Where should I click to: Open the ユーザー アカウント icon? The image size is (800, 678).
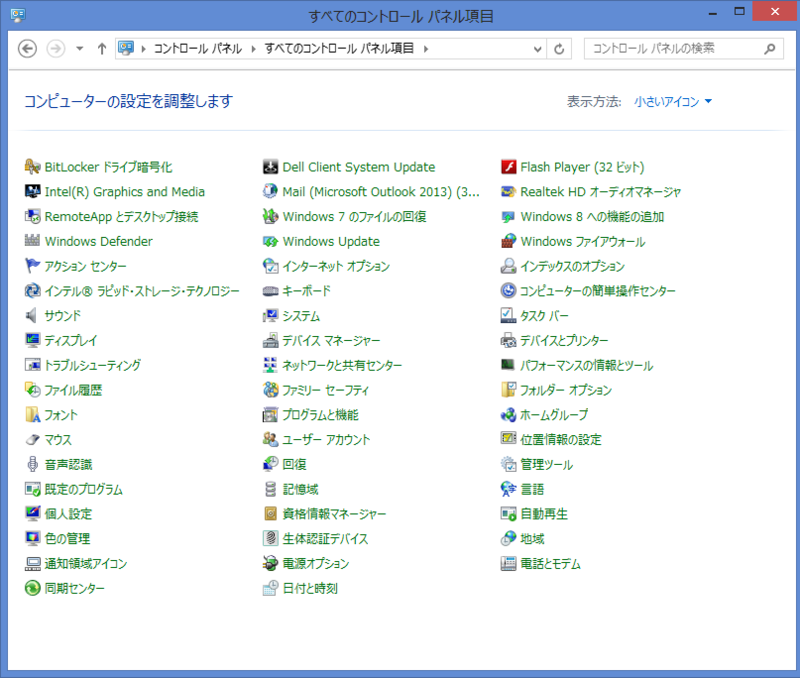pos(270,439)
